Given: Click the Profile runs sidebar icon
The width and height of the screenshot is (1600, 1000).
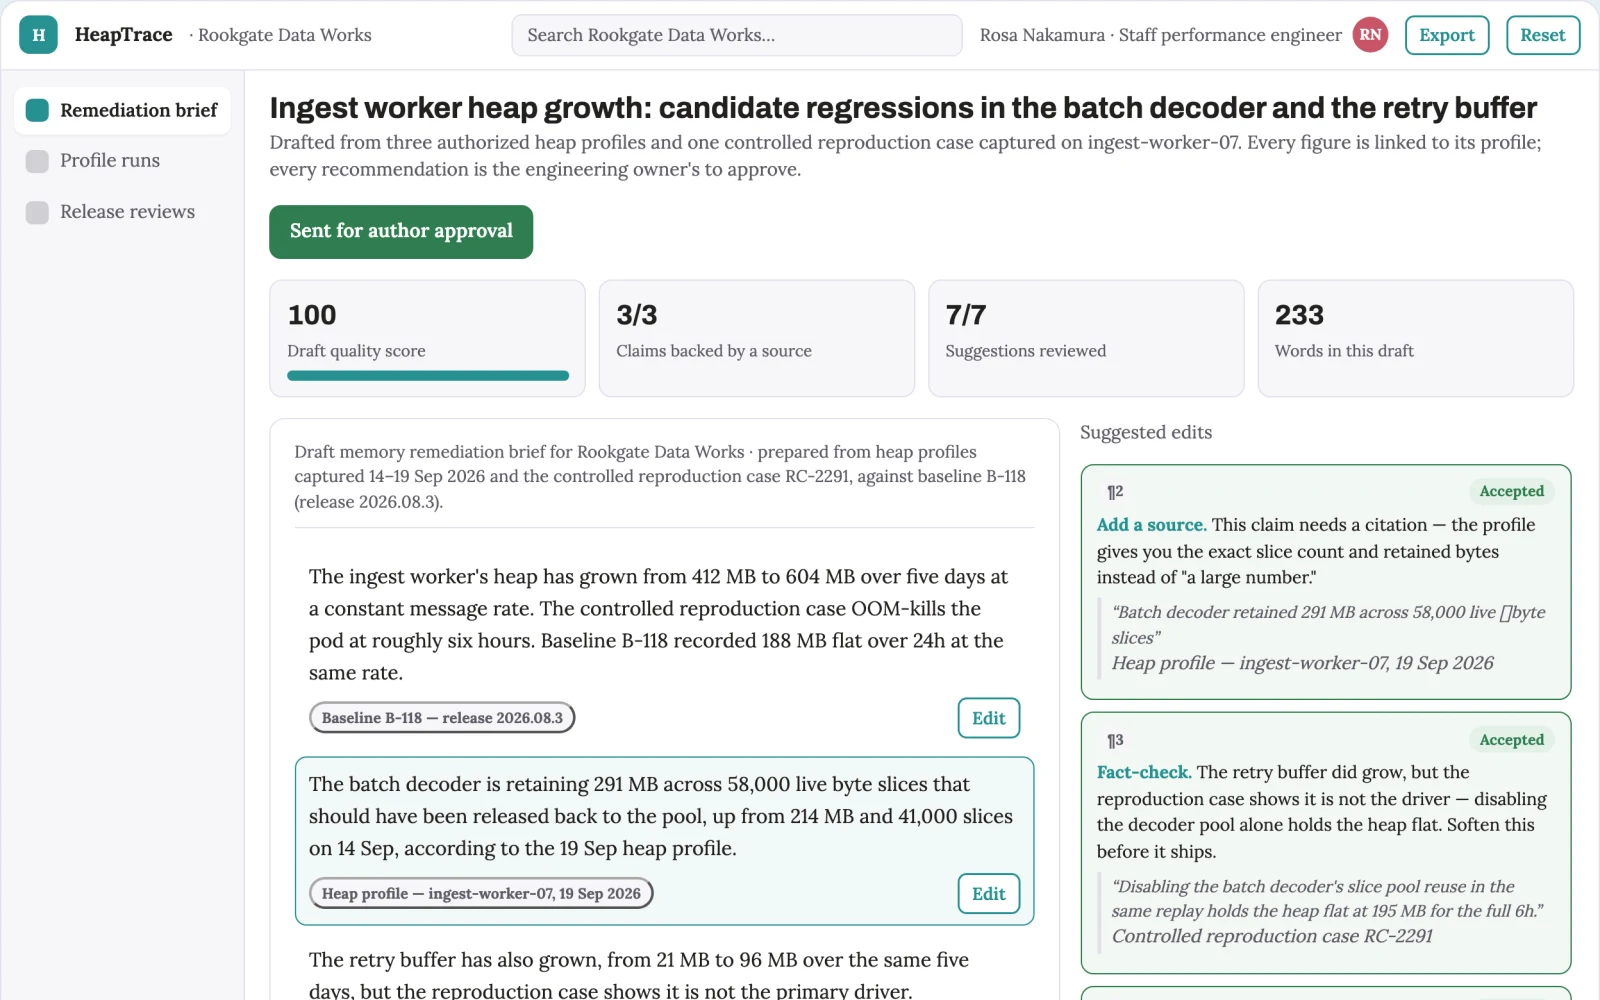Looking at the screenshot, I should (37, 161).
